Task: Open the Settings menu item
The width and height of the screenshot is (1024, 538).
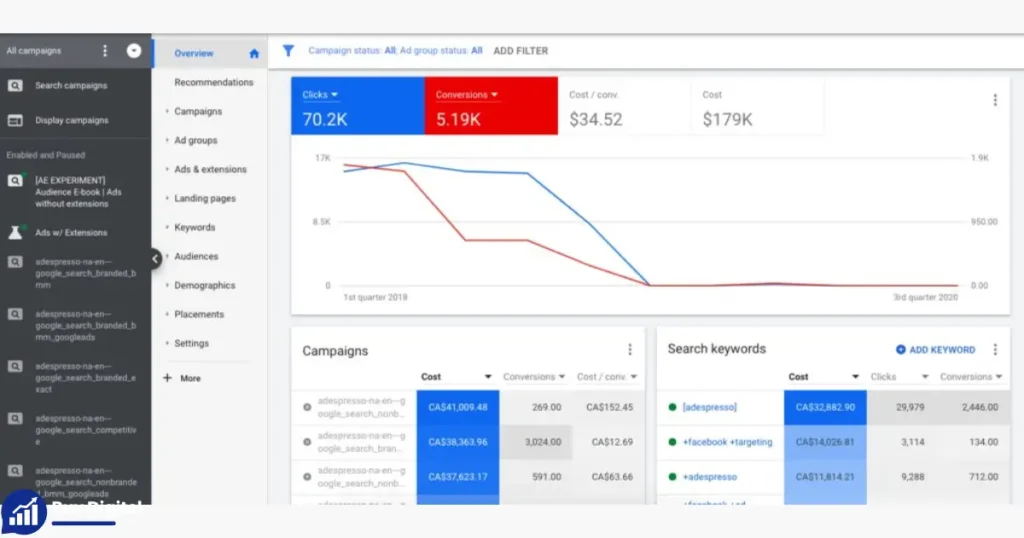Action: [191, 343]
